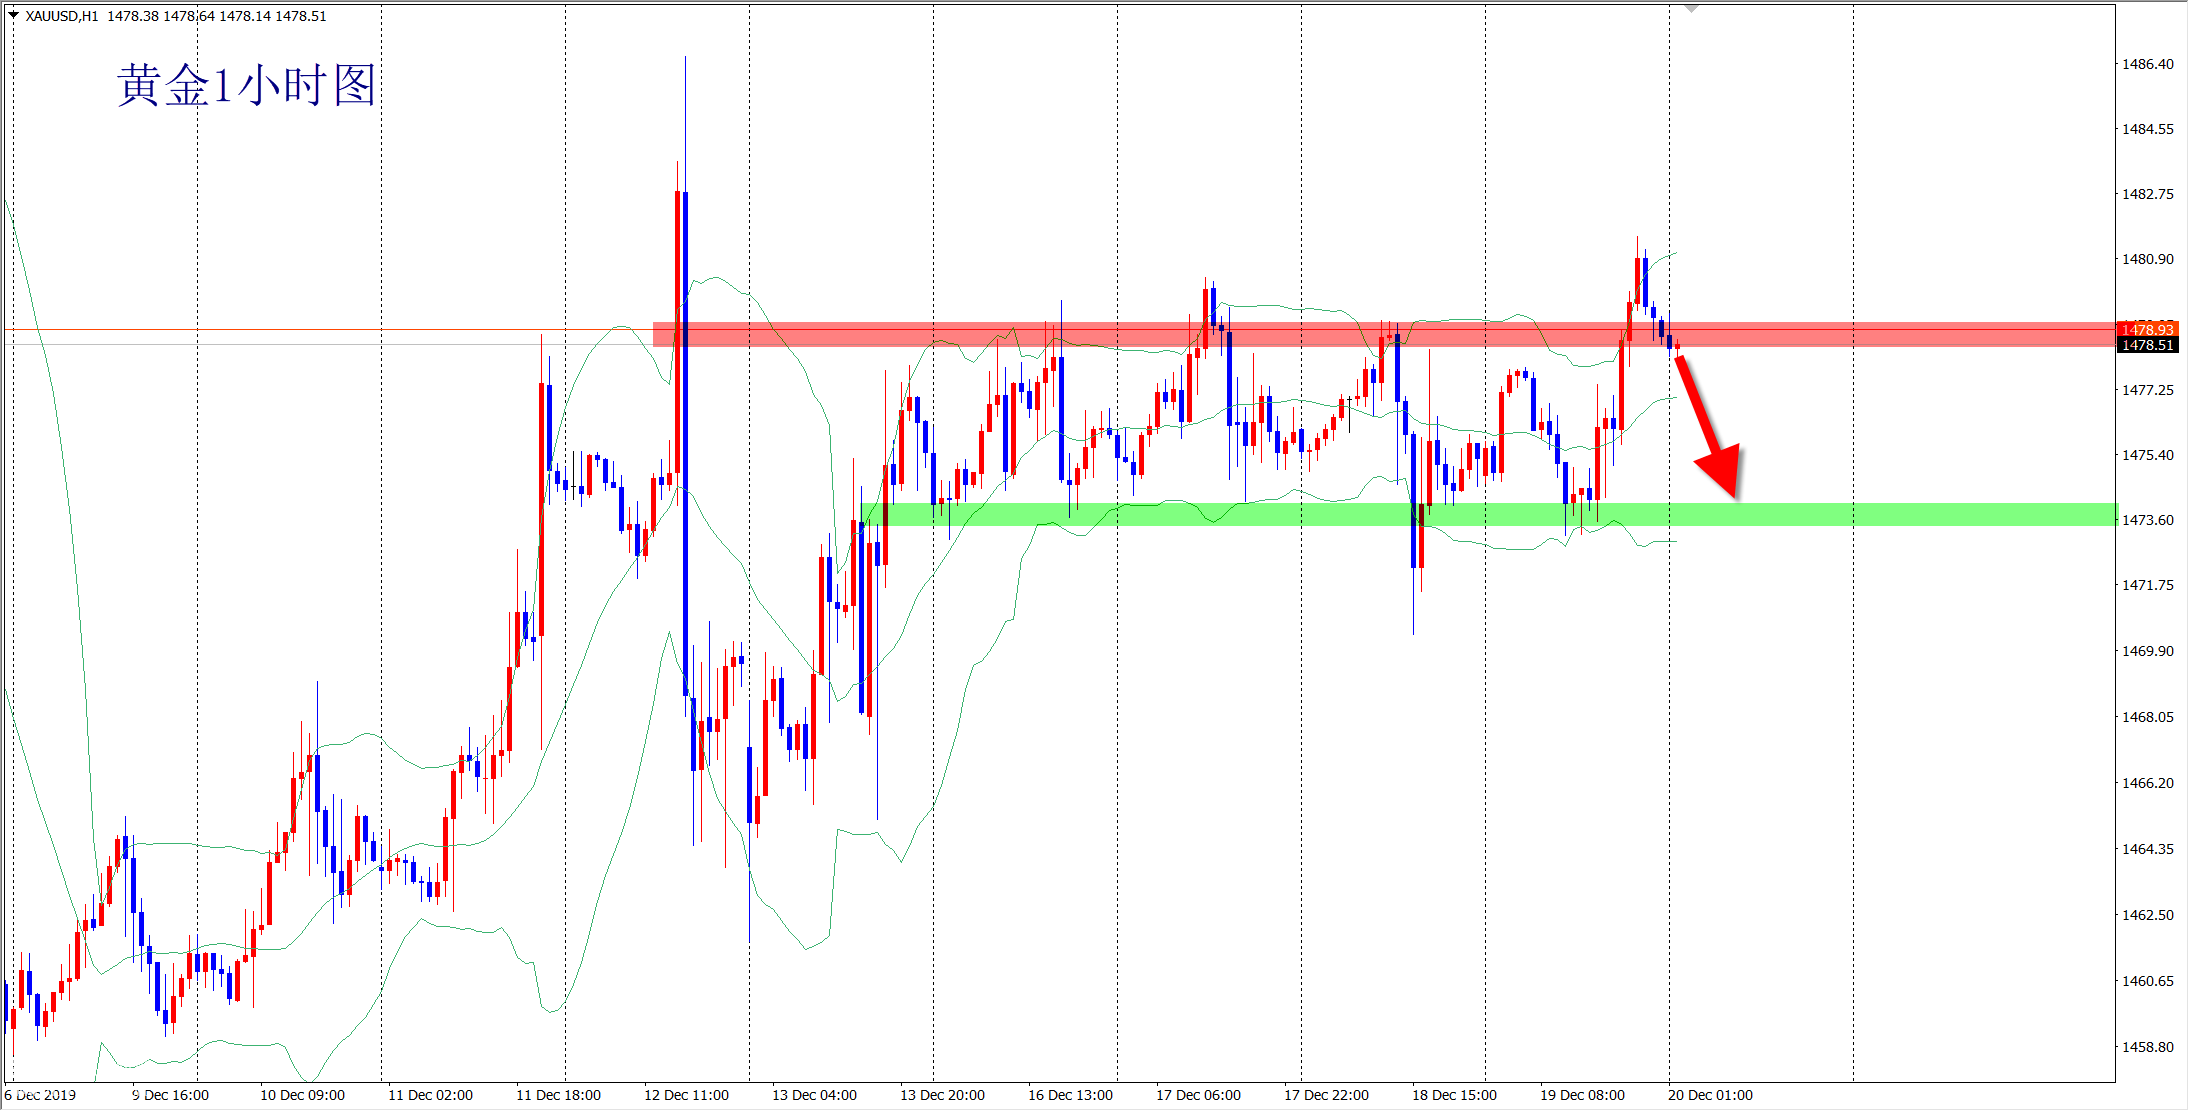2189x1111 pixels.
Task: Click the 1486.40 price scale label
Action: tap(2147, 64)
